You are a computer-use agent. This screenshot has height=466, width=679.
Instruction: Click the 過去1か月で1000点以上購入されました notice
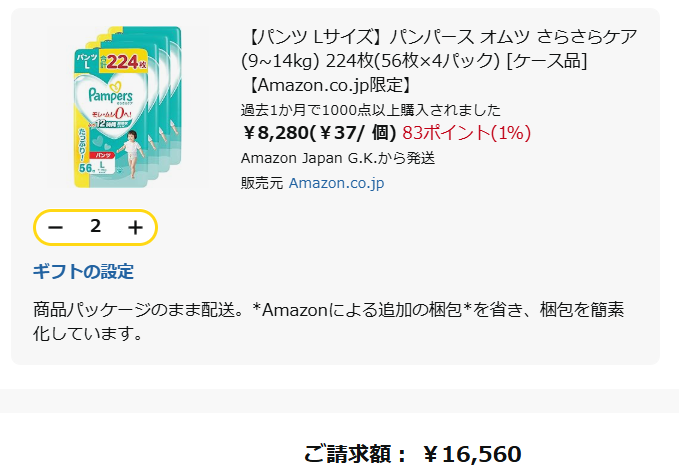[371, 110]
